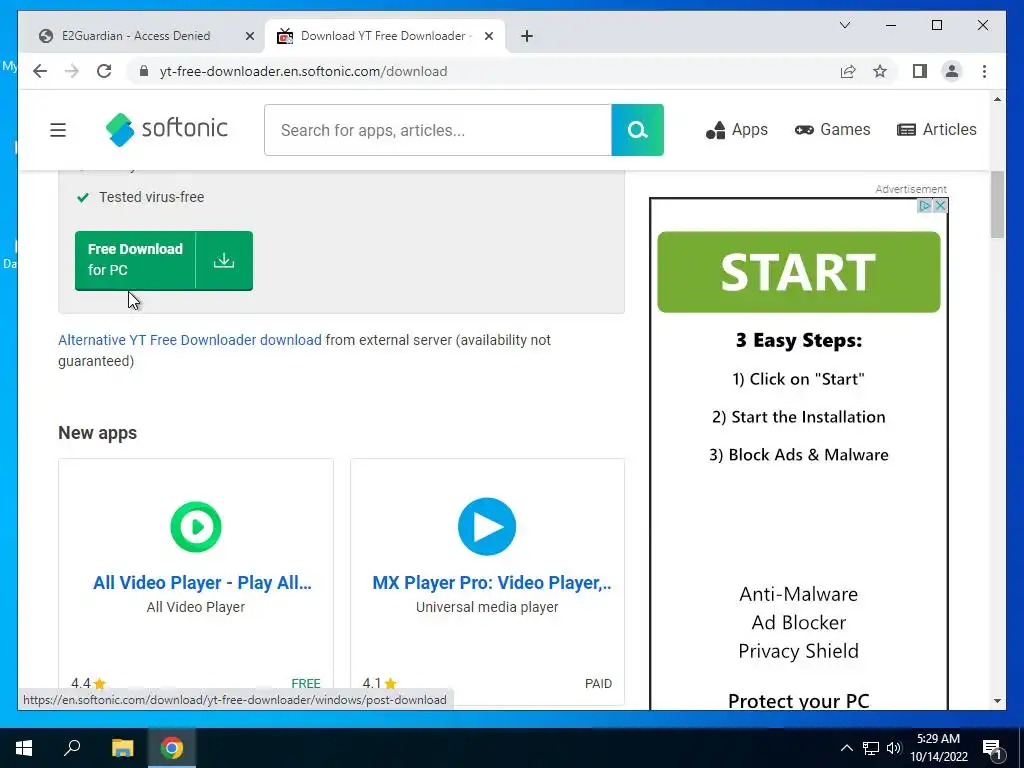The image size is (1024, 768).
Task: Open Alternative YT Free Downloader download link
Action: click(x=189, y=340)
